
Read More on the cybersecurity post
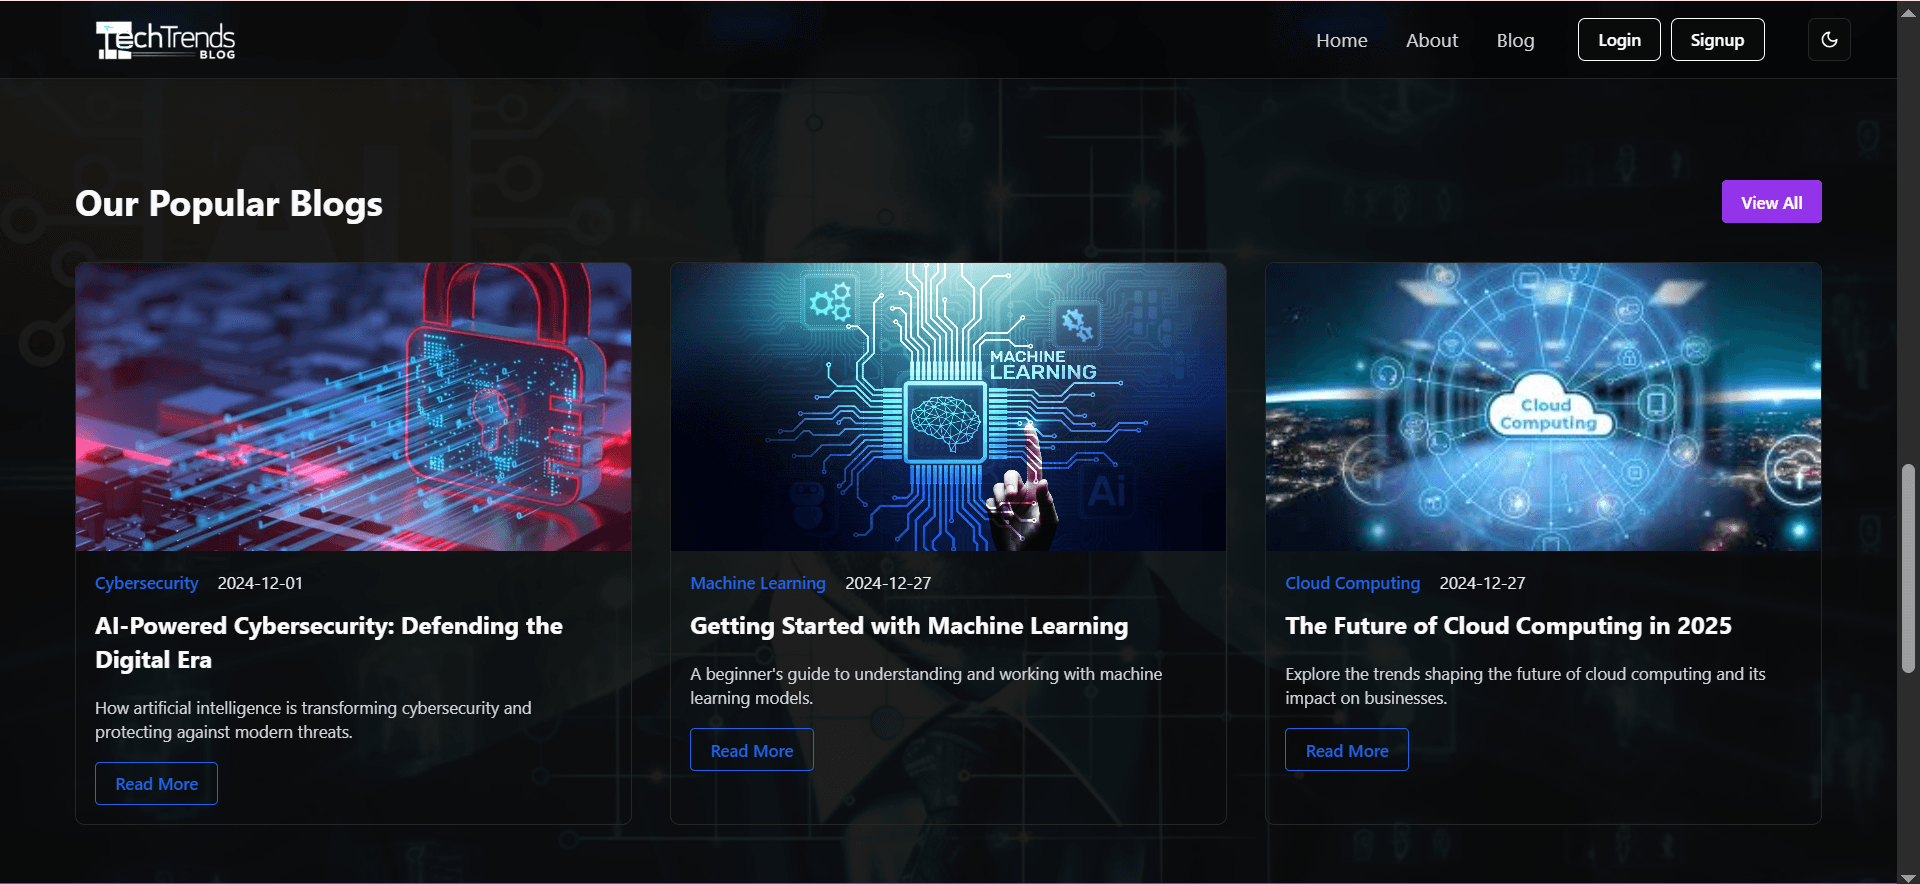[156, 784]
